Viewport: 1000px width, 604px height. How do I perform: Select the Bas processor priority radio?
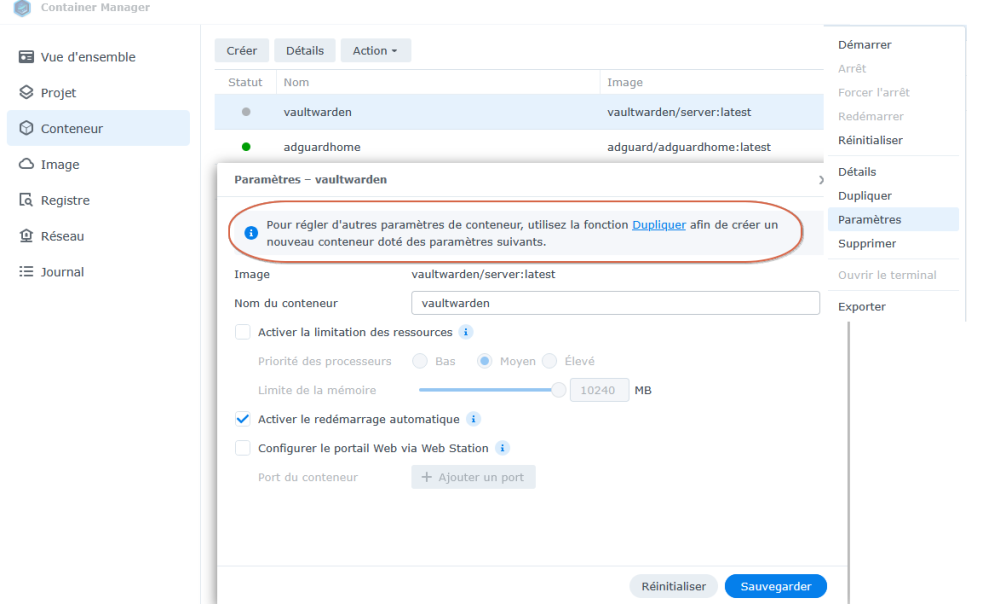[420, 361]
